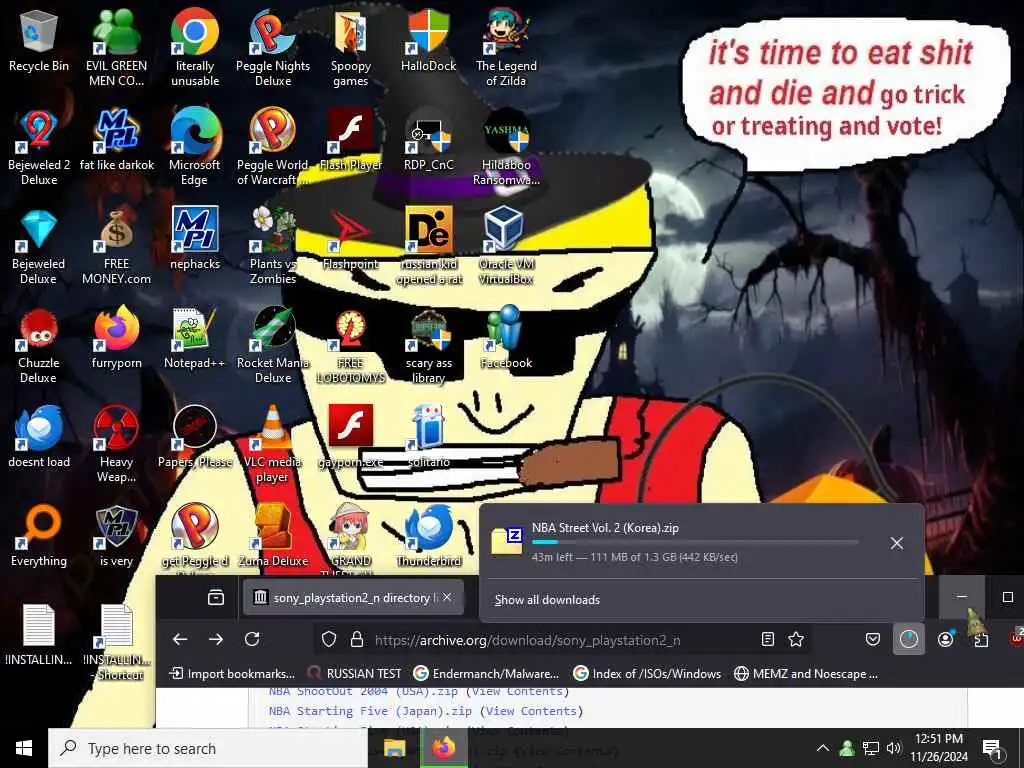
Task: Open the Index of /ISOs/Windows bookmark
Action: tap(647, 673)
